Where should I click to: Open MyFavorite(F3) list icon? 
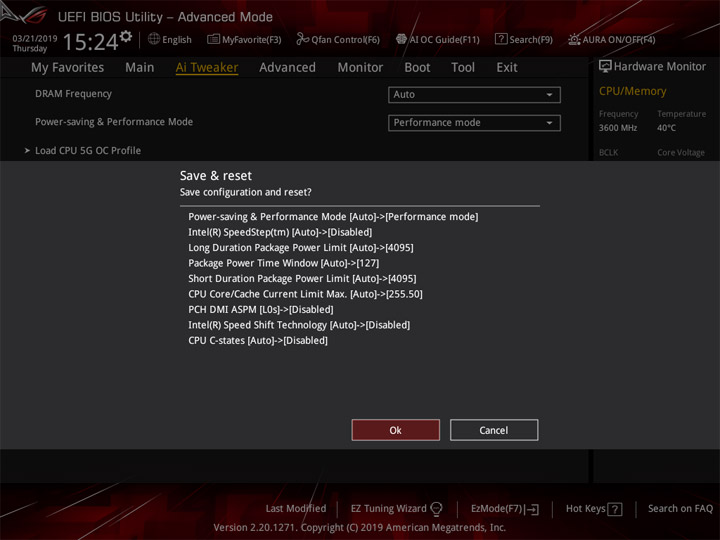[213, 39]
